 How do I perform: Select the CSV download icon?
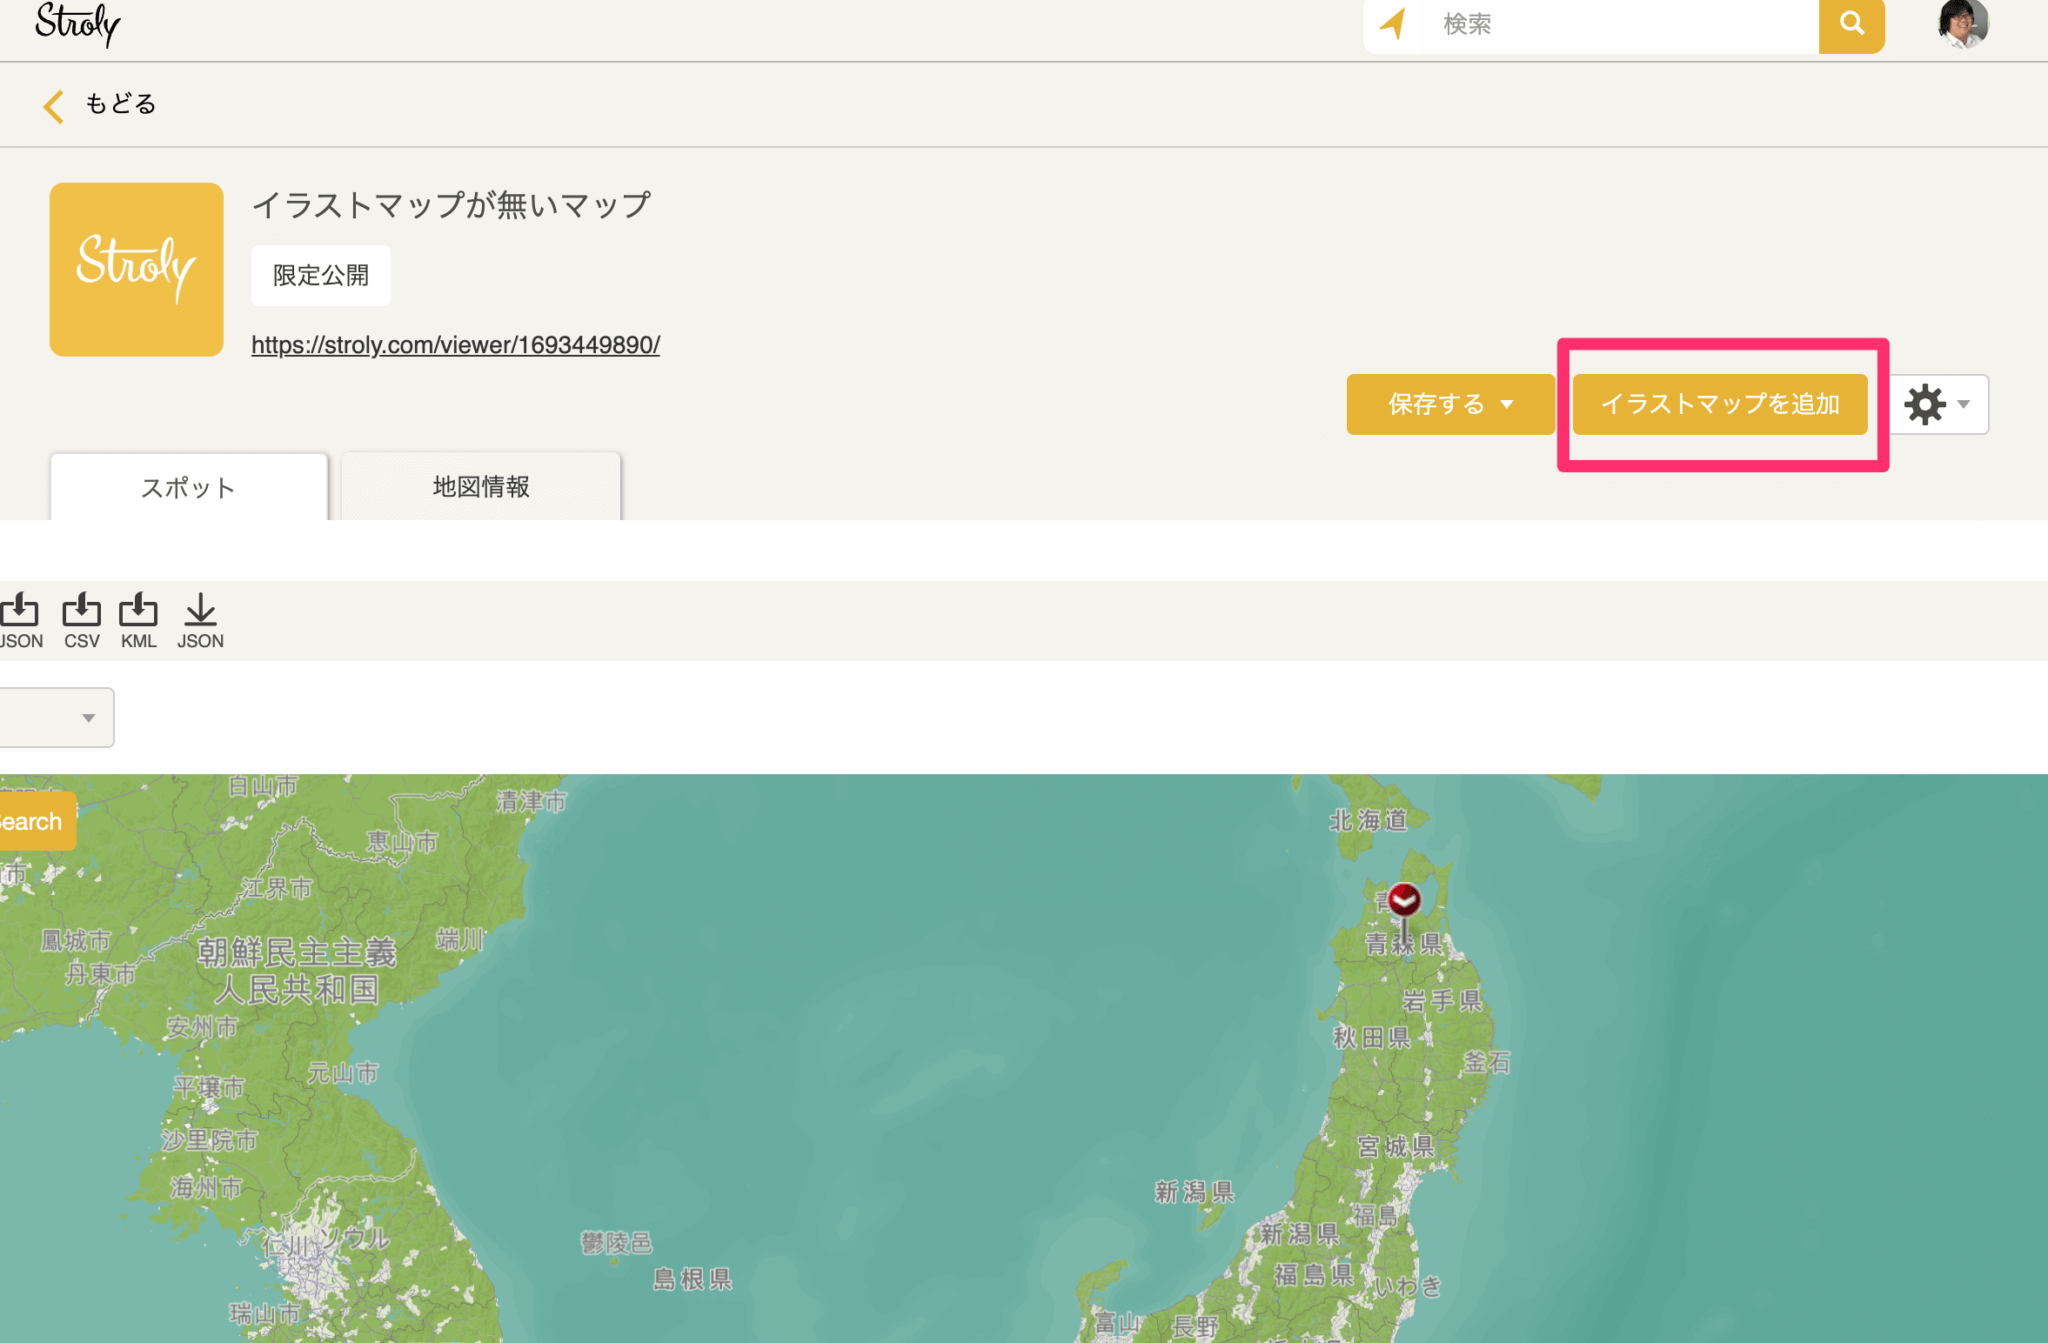81,612
